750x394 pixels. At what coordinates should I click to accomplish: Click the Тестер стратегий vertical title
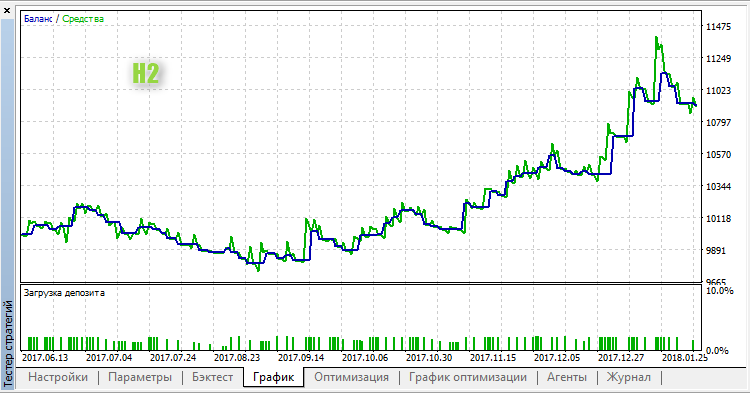pos(8,343)
